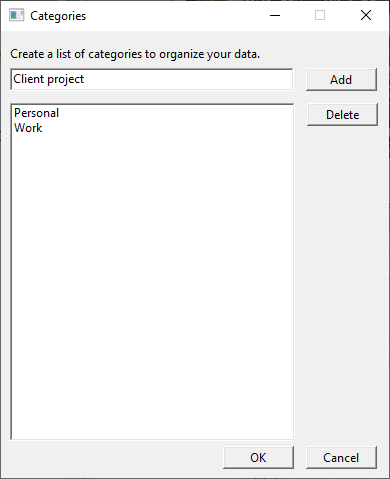
Task: Select the Work category in list
Action: pos(28,128)
